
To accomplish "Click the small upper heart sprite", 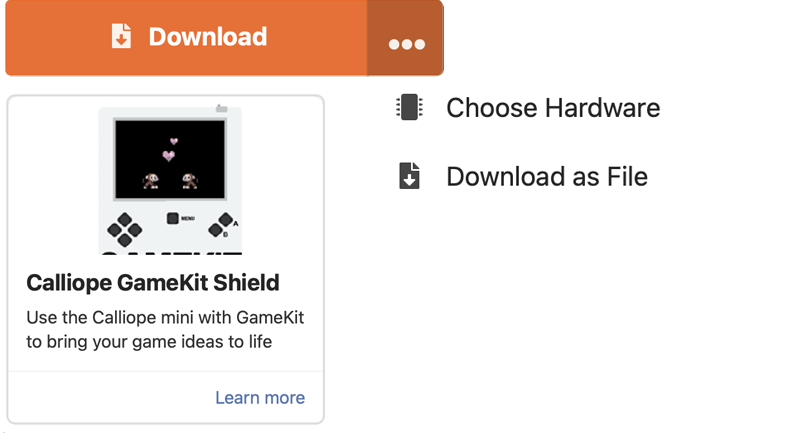I will tap(174, 141).
